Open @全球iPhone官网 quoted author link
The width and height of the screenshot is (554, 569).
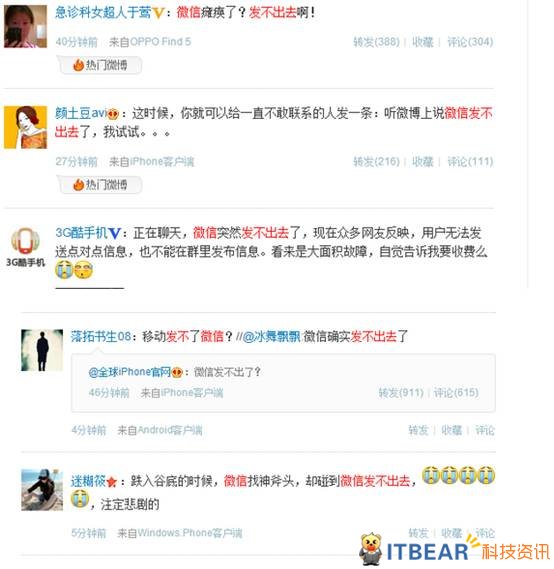(130, 372)
